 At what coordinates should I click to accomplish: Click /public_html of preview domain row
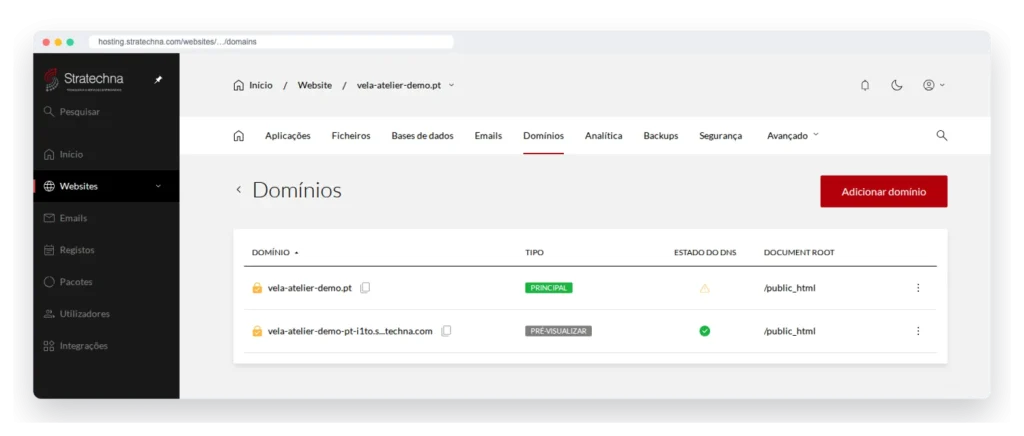(790, 331)
